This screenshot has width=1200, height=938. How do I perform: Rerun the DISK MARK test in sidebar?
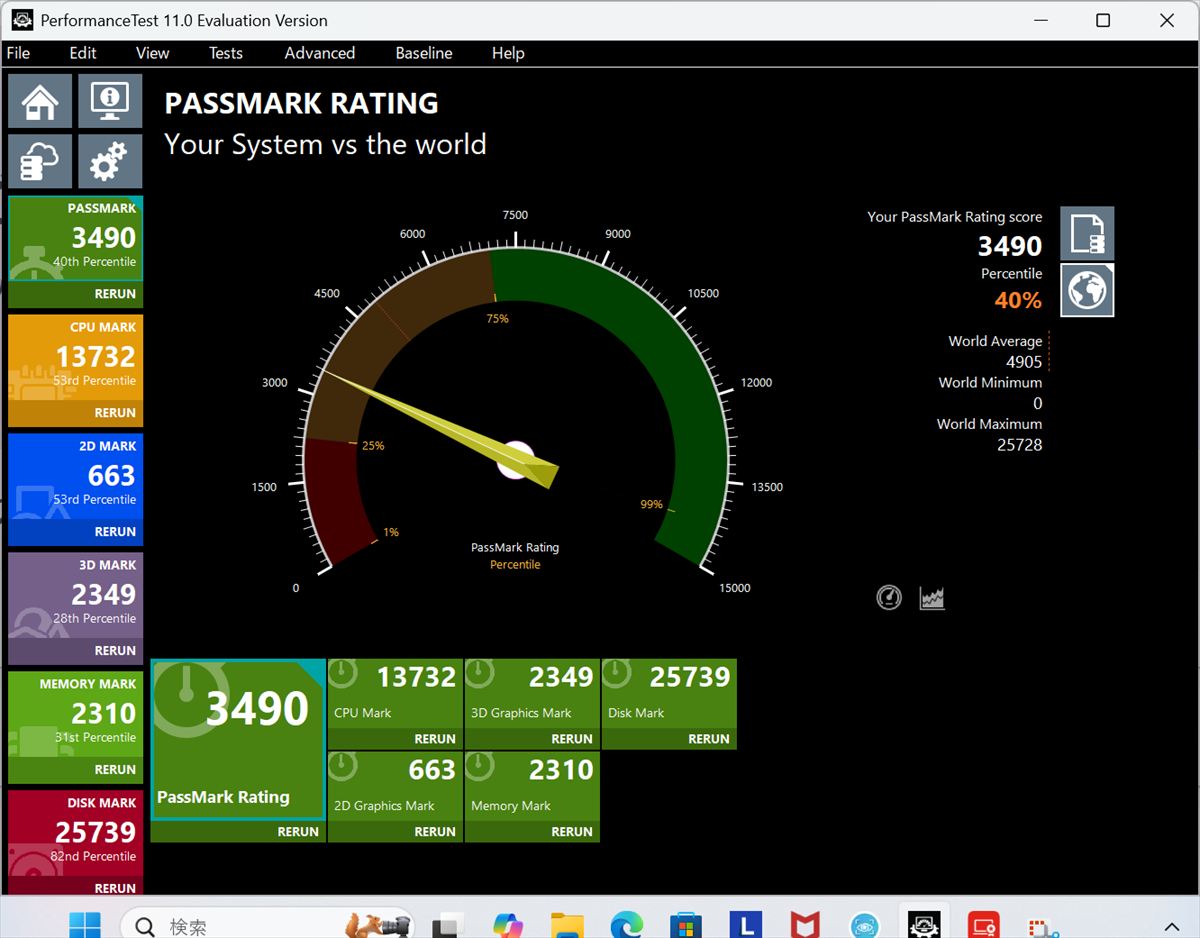pyautogui.click(x=115, y=888)
